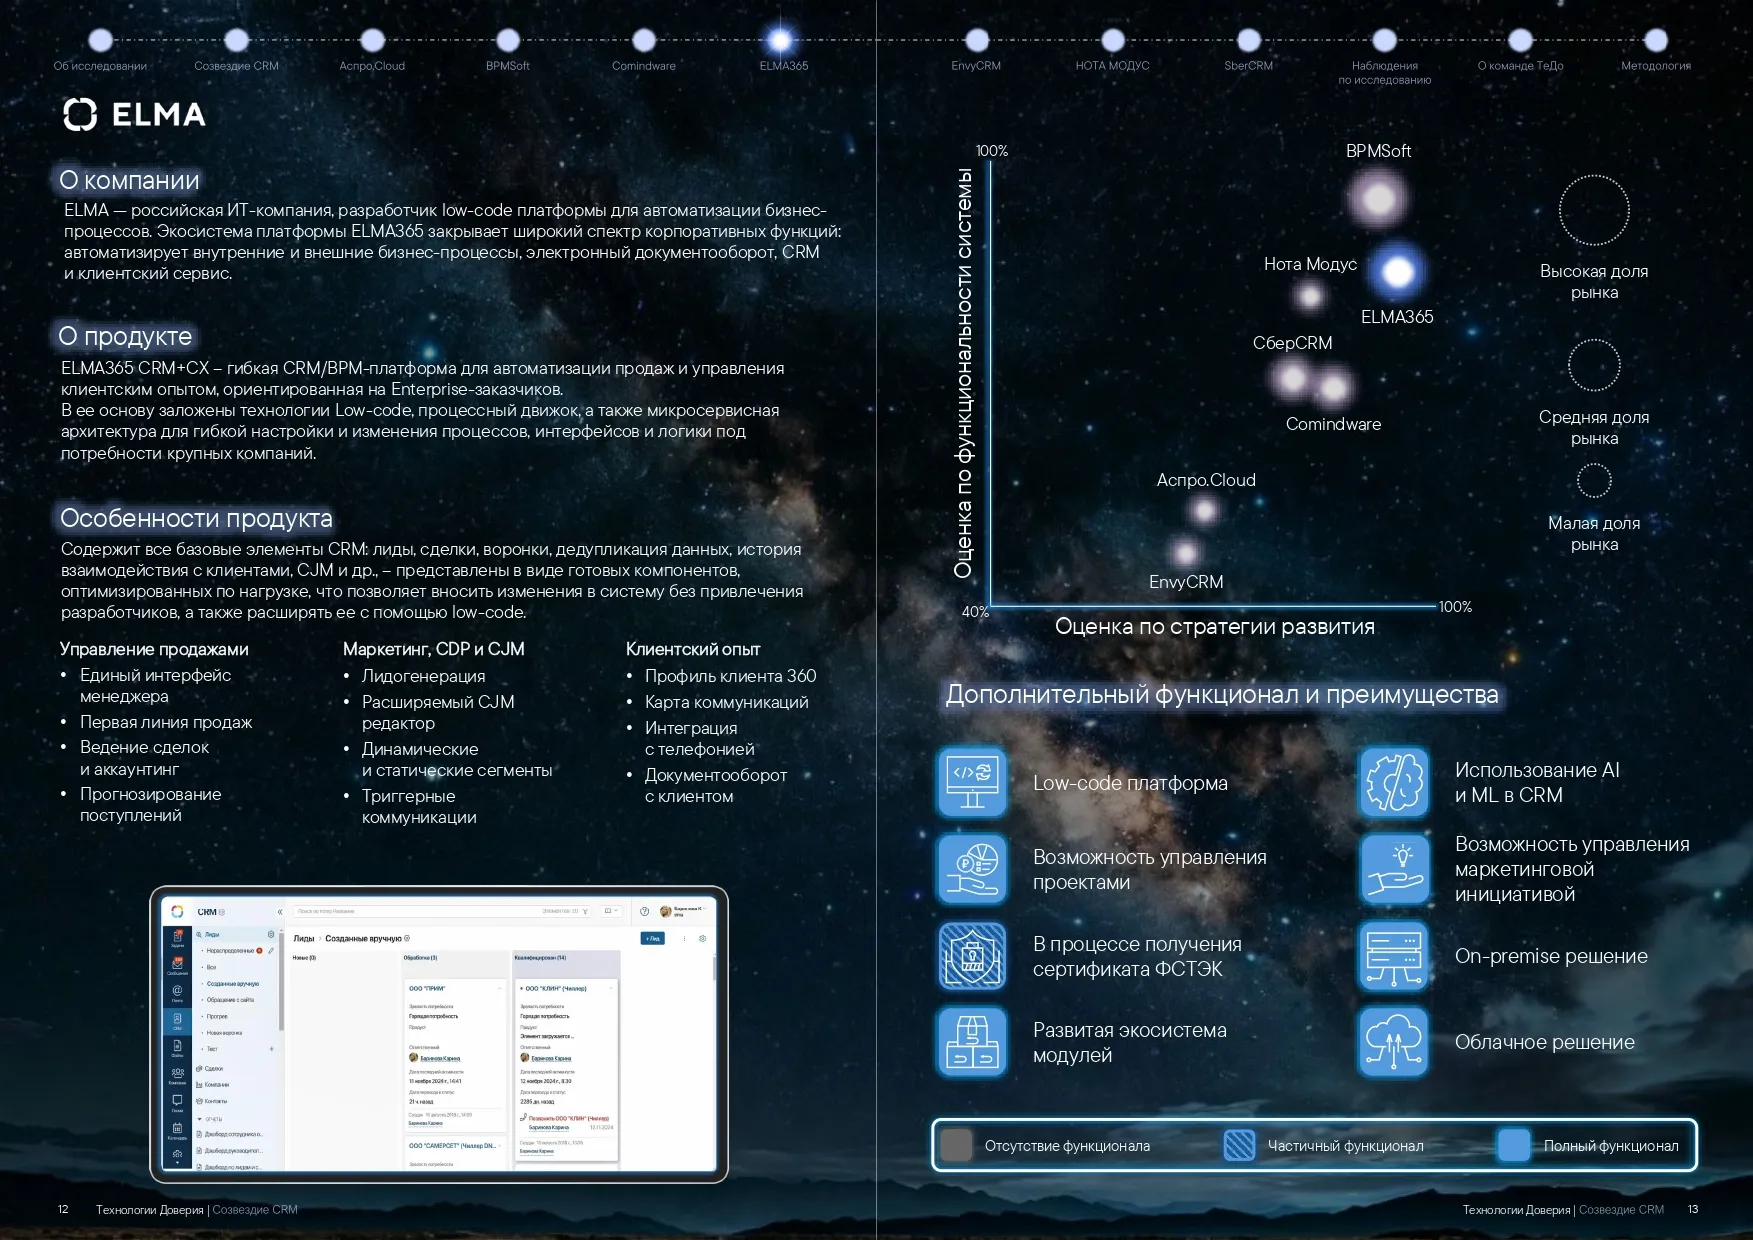The image size is (1753, 1240).
Task: Open the view-mode dropdown right of search bar
Action: coord(610,912)
